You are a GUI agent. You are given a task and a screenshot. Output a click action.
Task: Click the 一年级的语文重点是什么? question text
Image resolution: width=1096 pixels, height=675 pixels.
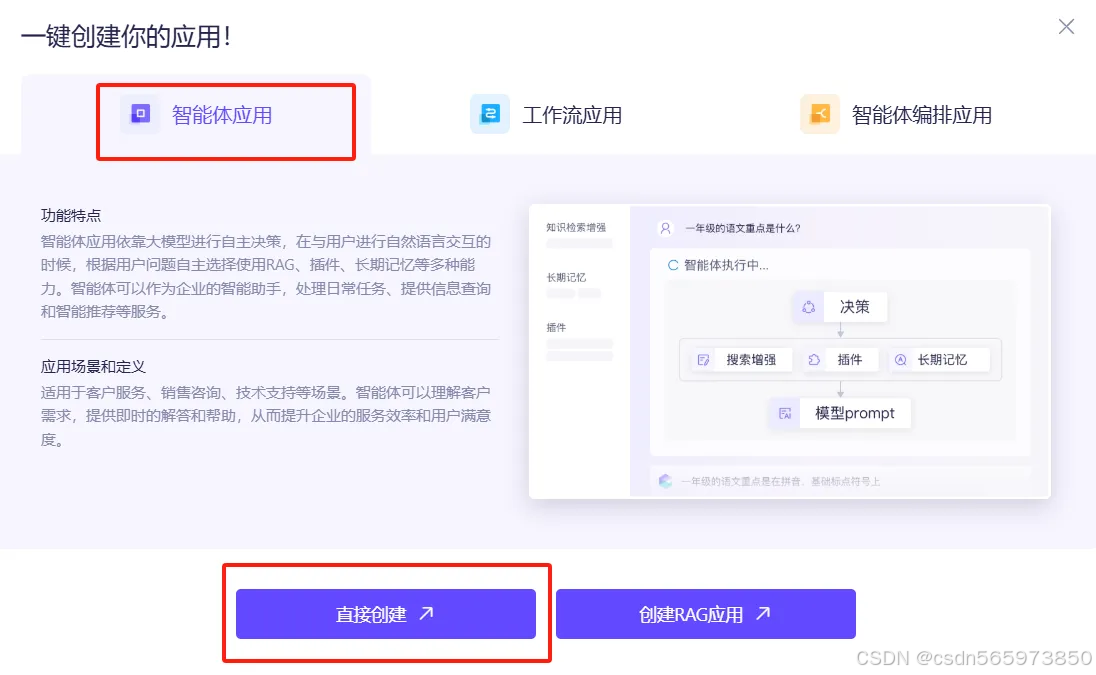(x=743, y=228)
